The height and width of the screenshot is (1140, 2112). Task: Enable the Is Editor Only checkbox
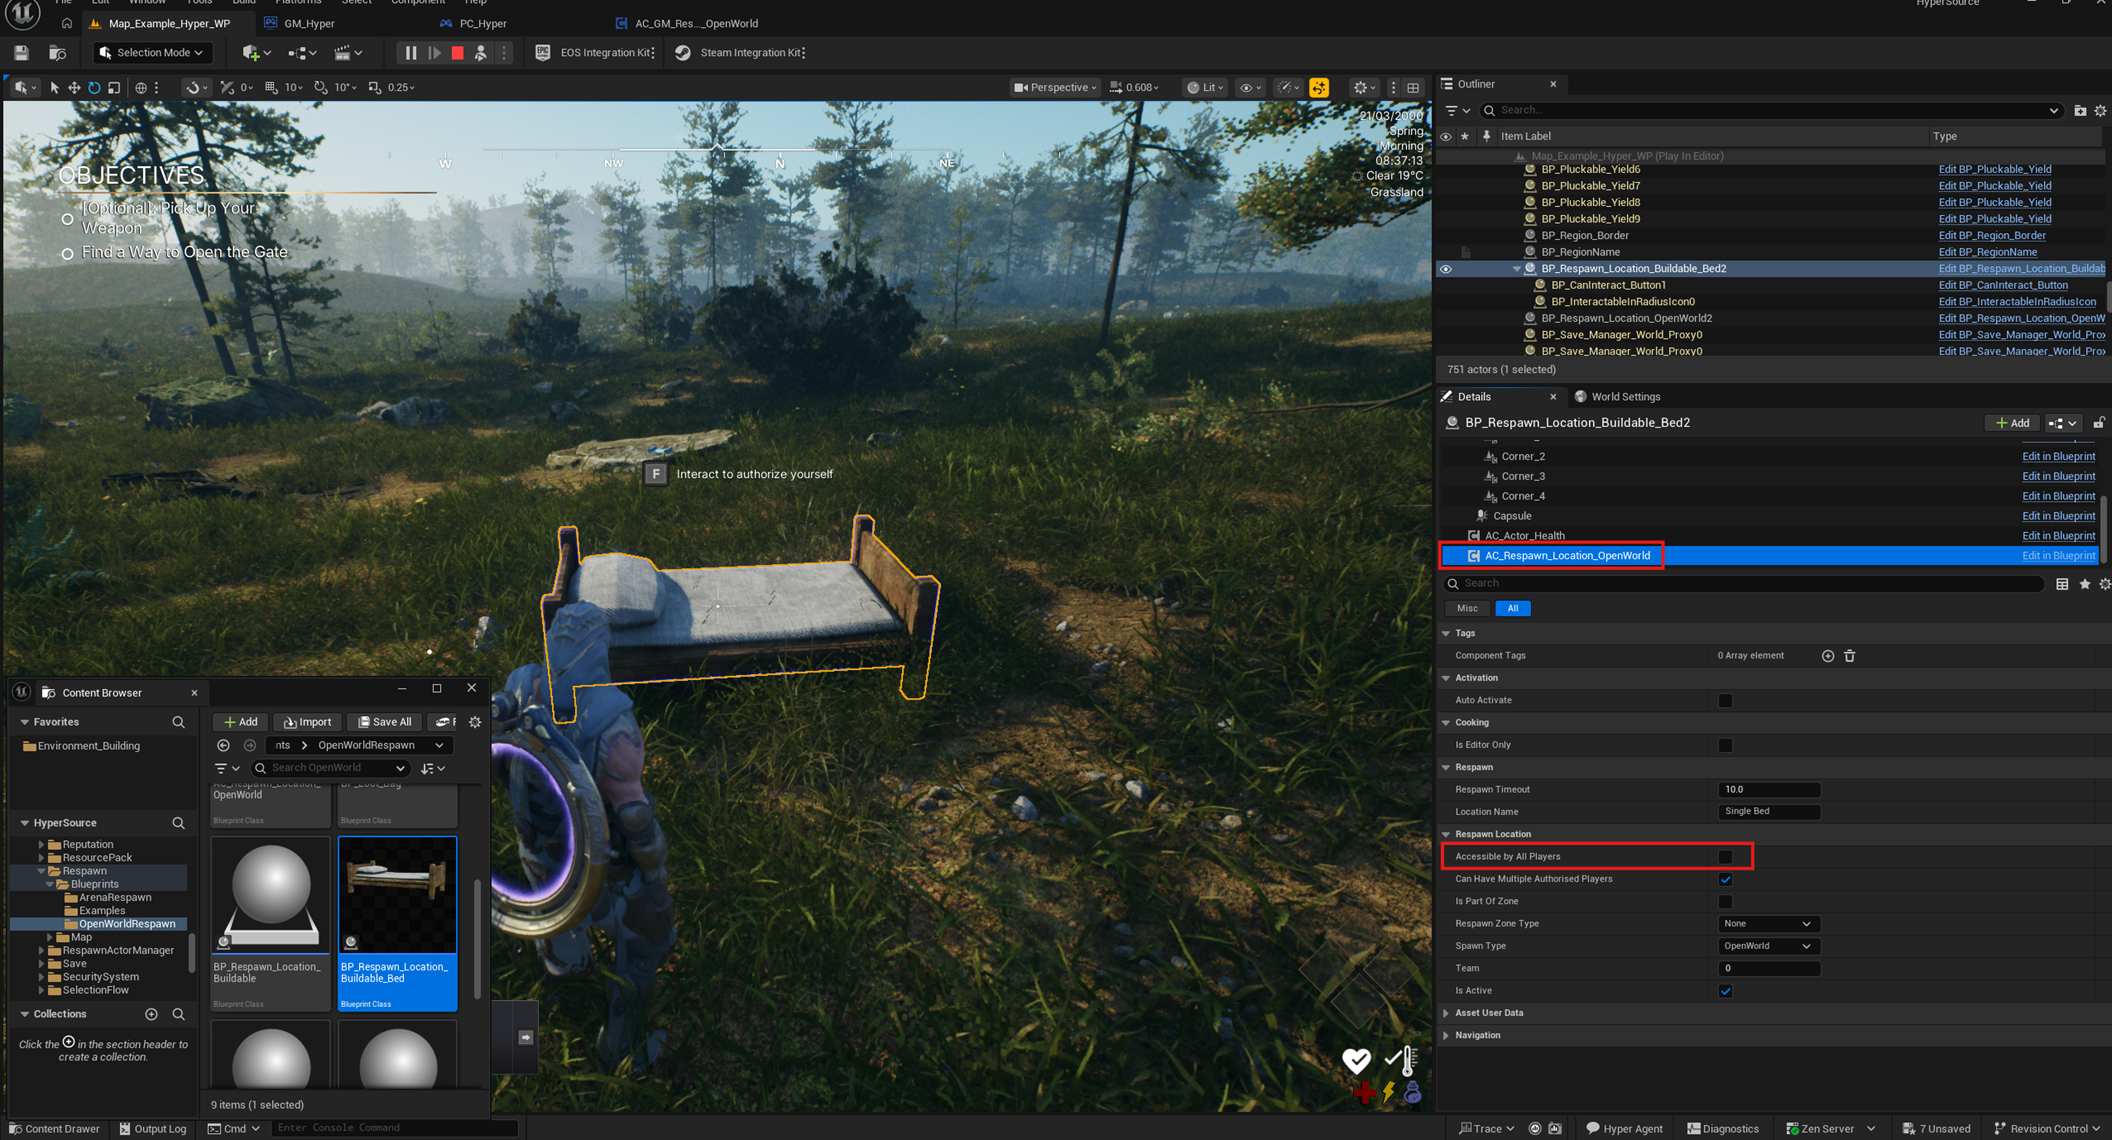[1725, 745]
